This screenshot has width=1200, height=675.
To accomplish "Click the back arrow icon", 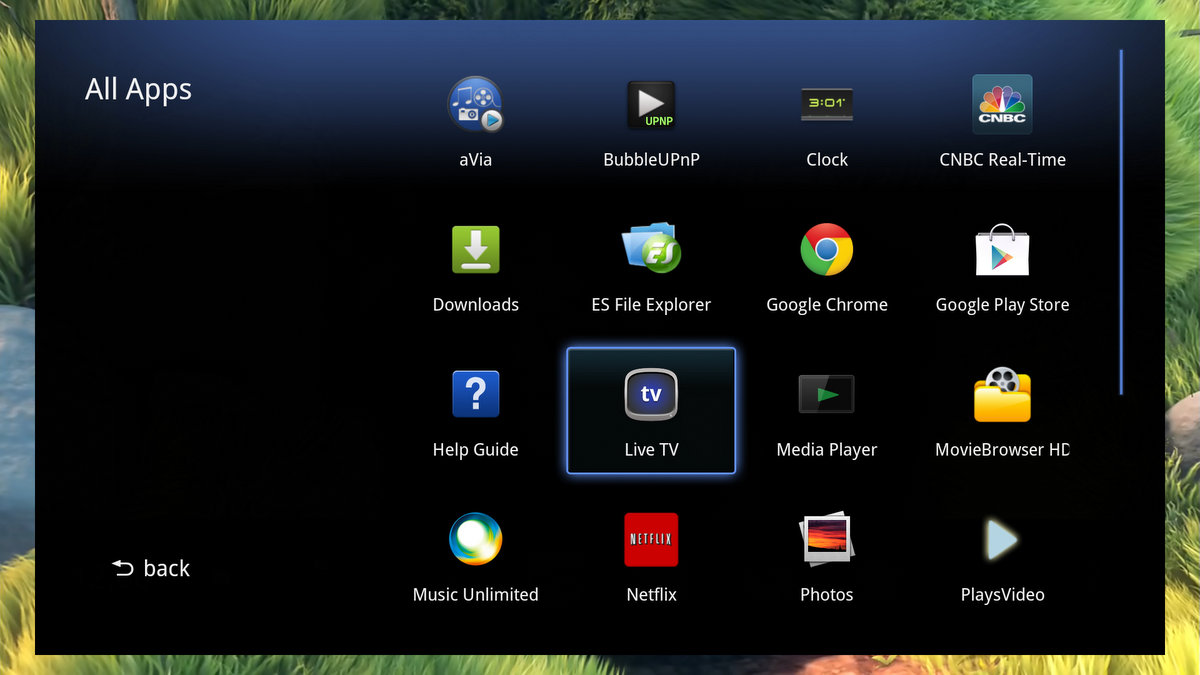I will 122,568.
